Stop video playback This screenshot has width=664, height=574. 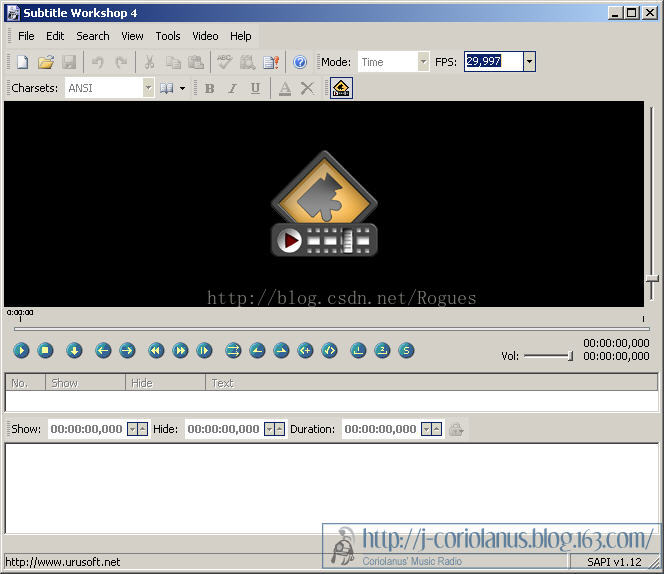point(45,350)
